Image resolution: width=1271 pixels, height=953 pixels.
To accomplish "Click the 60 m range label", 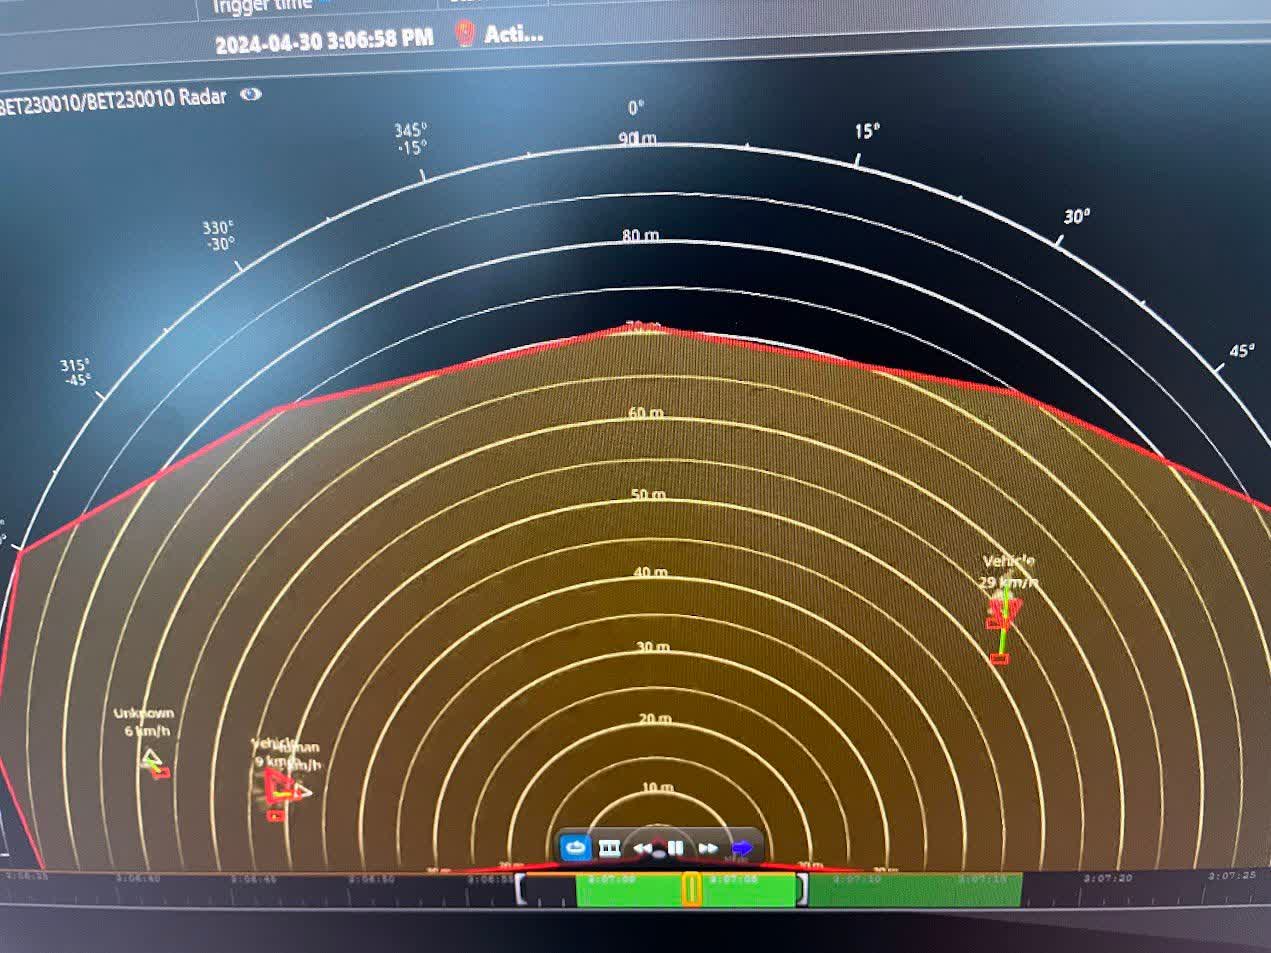I will (645, 413).
